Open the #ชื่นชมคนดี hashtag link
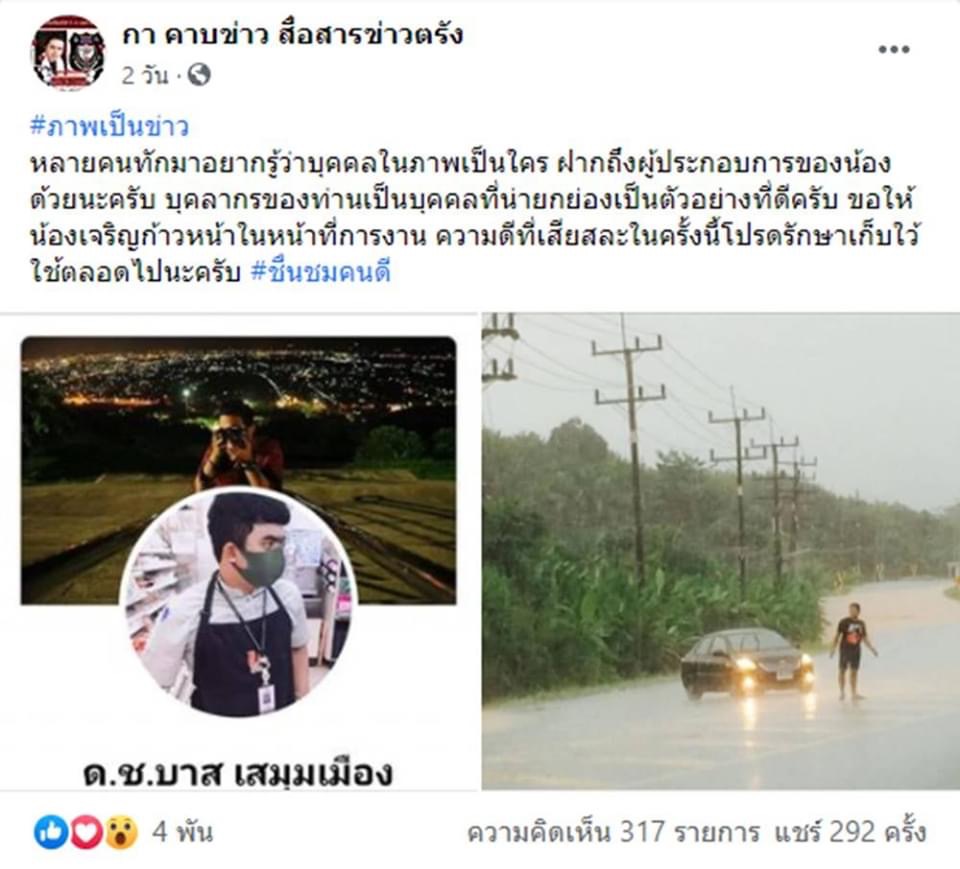This screenshot has height=869, width=960. point(321,271)
